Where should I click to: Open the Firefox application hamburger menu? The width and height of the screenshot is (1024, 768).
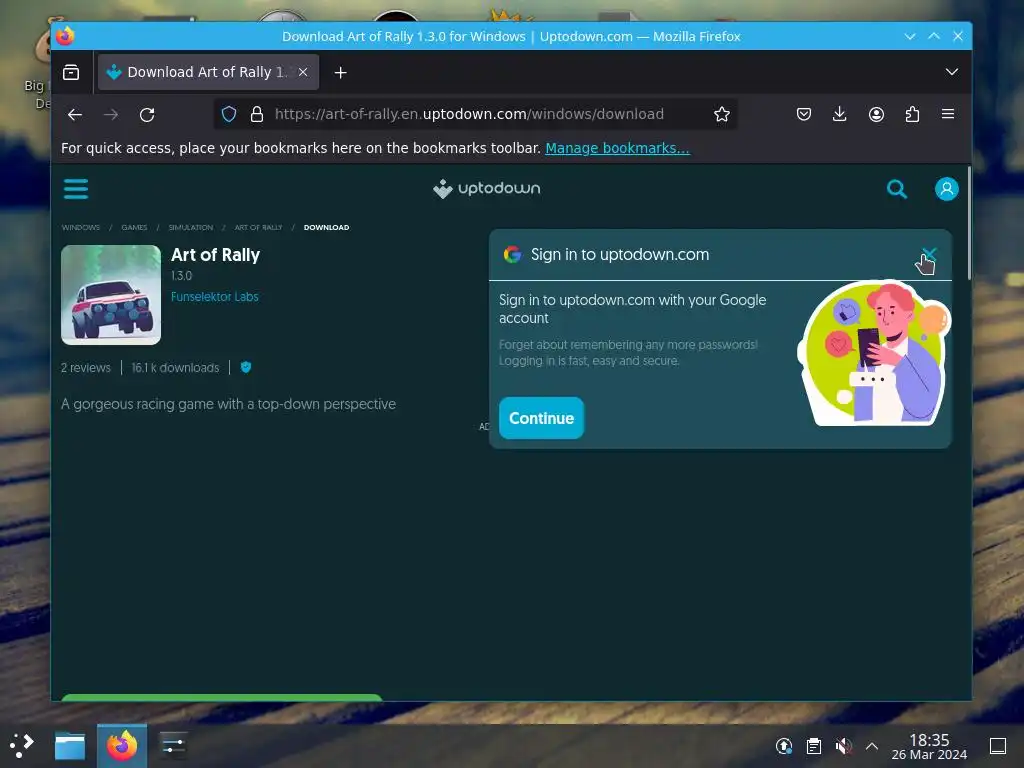(x=948, y=114)
